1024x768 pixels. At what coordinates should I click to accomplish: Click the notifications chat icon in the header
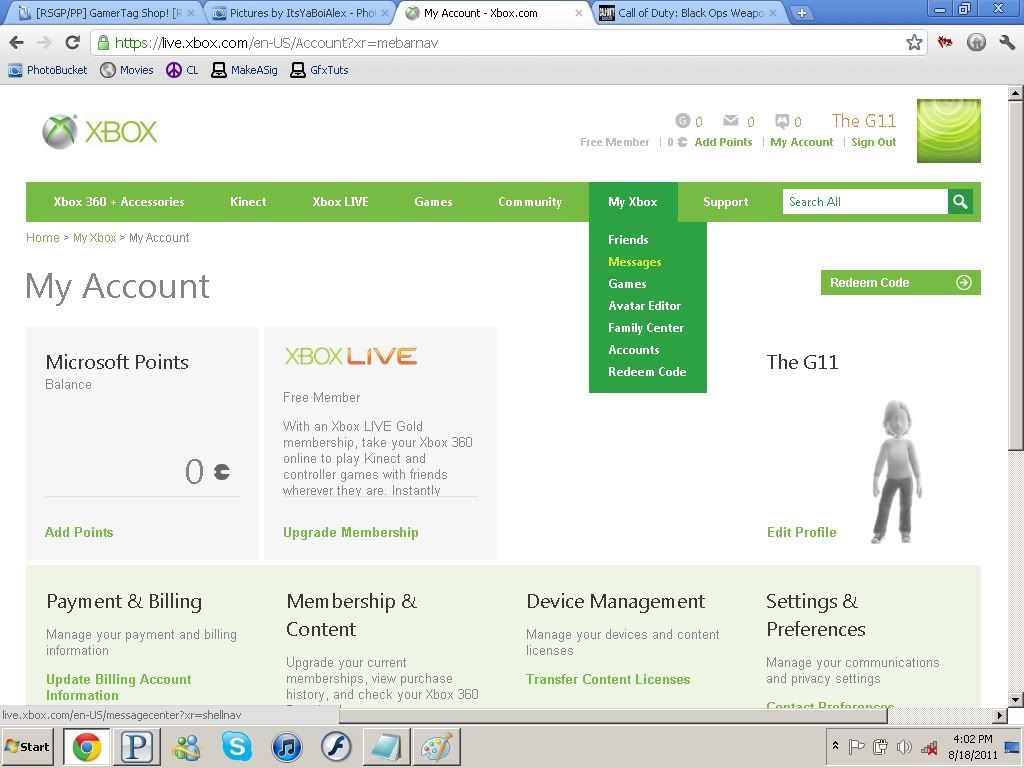pos(782,121)
